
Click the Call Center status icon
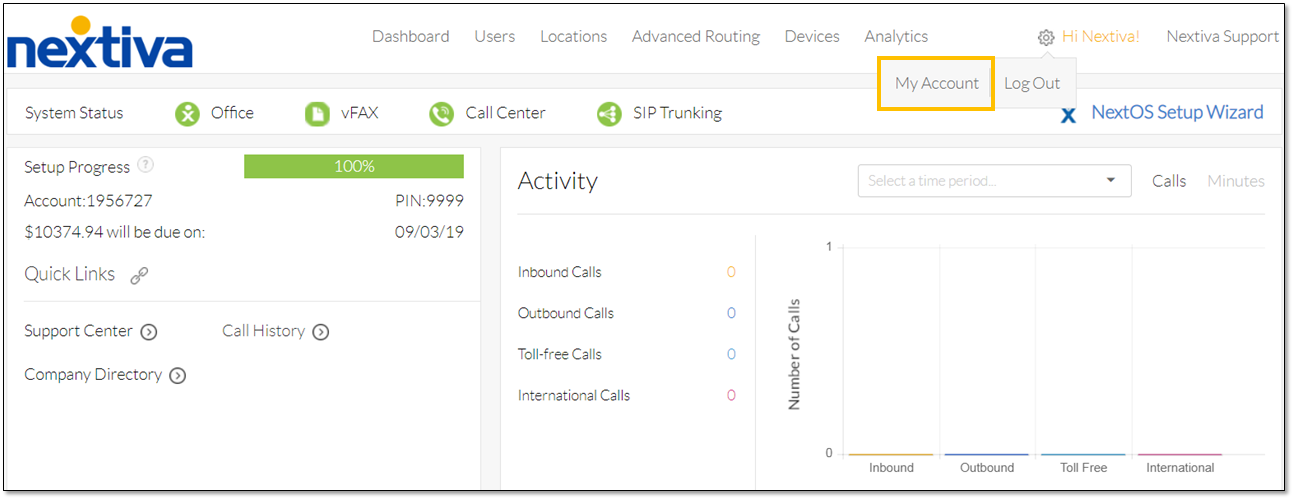(441, 114)
